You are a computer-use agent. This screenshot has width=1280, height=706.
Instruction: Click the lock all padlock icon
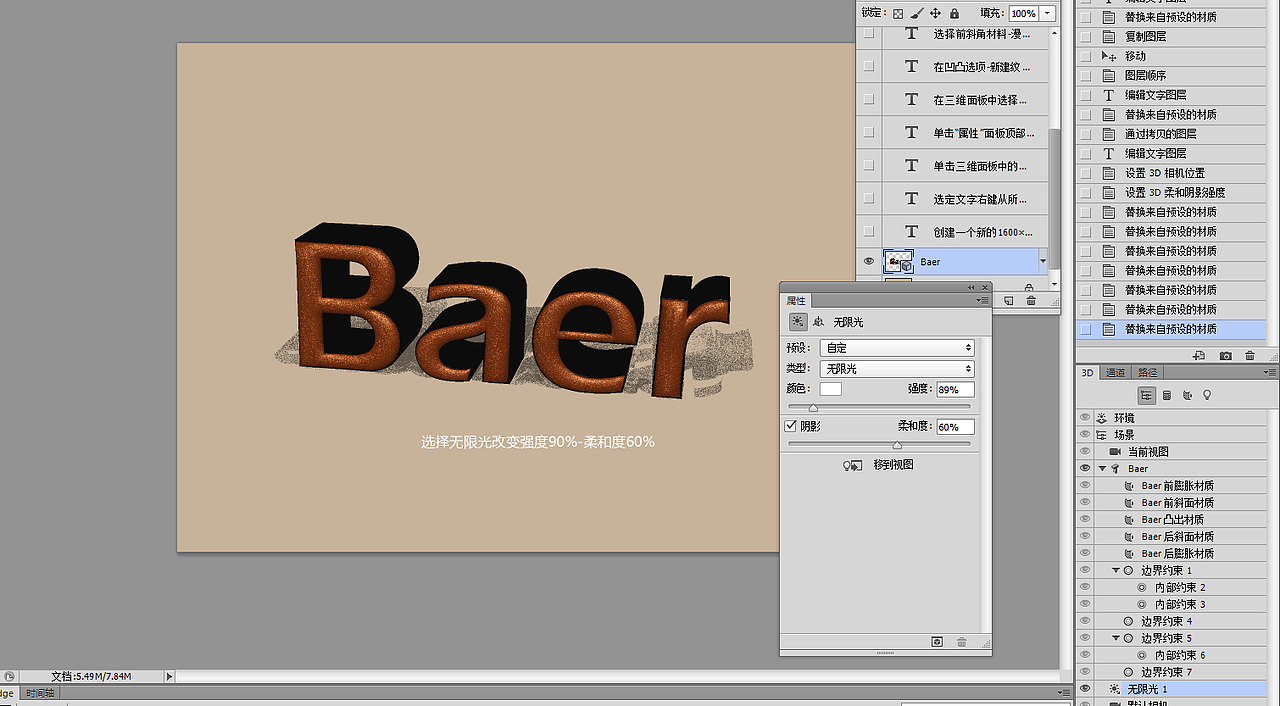tap(954, 13)
